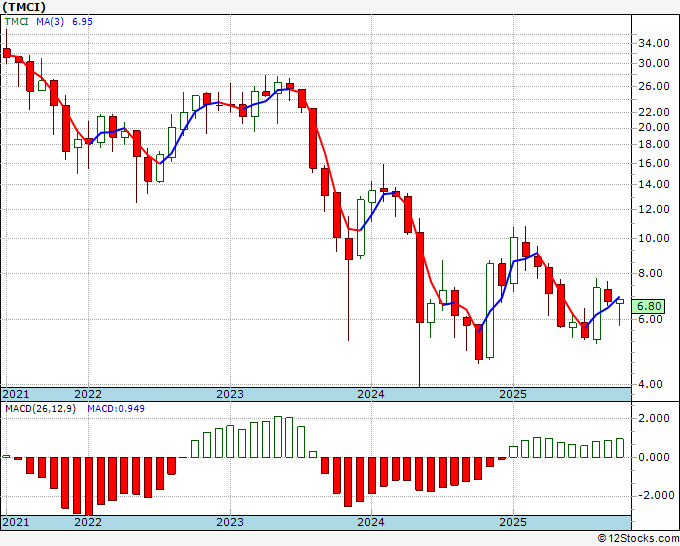Click the 20.00 price axis label

[x=654, y=128]
